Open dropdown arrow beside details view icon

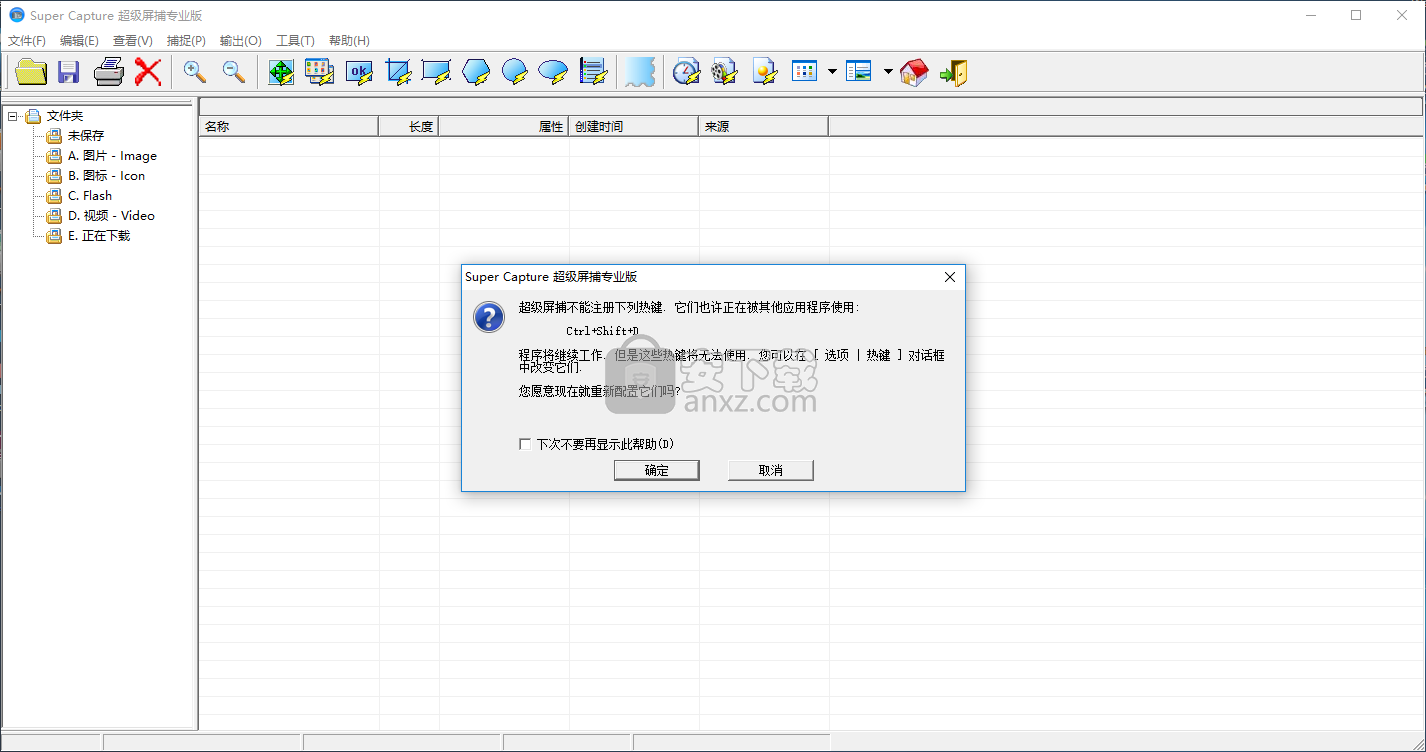[x=888, y=72]
